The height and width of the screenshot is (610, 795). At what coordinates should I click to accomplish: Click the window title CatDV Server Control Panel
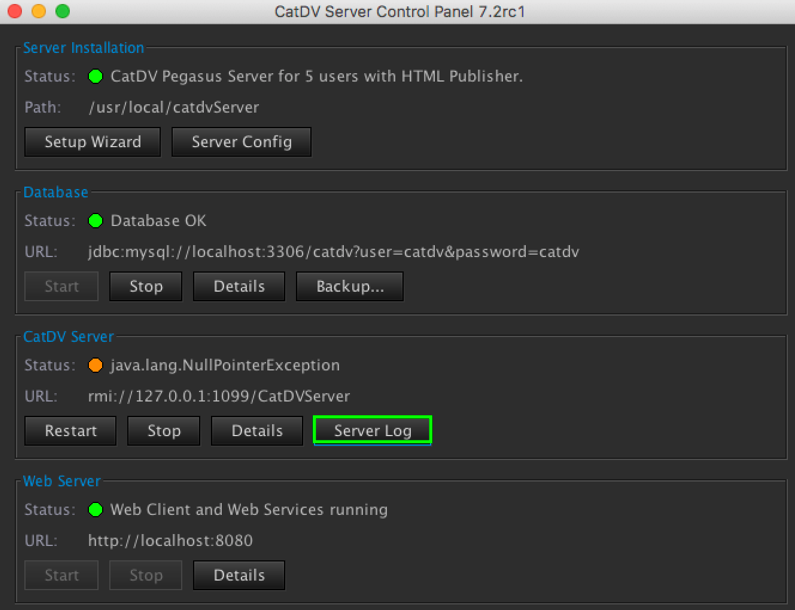point(400,12)
